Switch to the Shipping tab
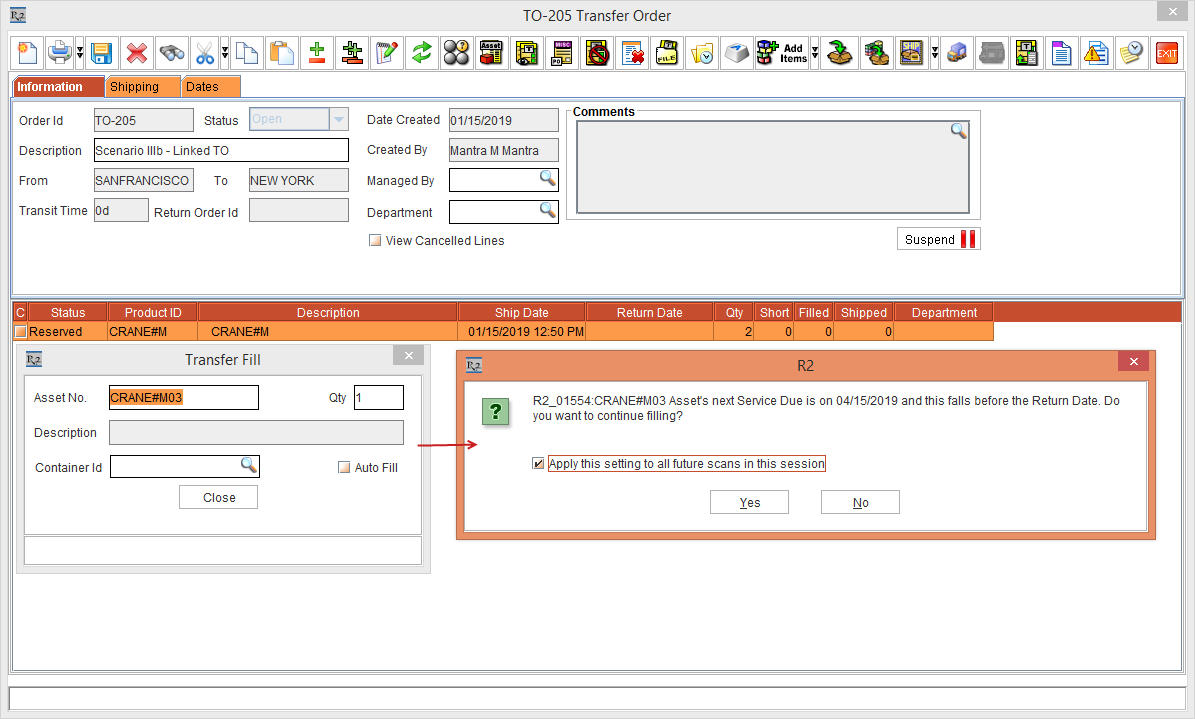Viewport: 1195px width, 719px height. coord(134,87)
